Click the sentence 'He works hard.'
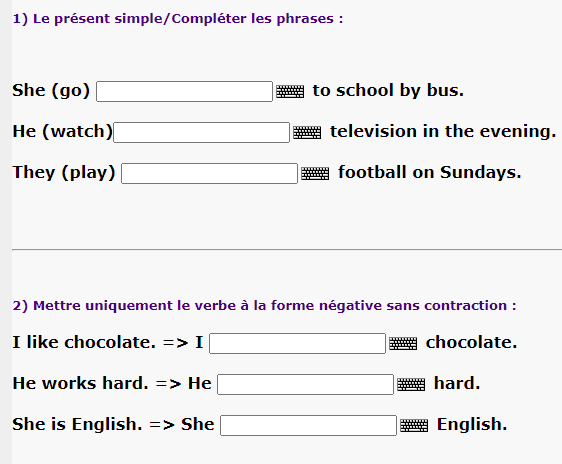 coord(80,383)
